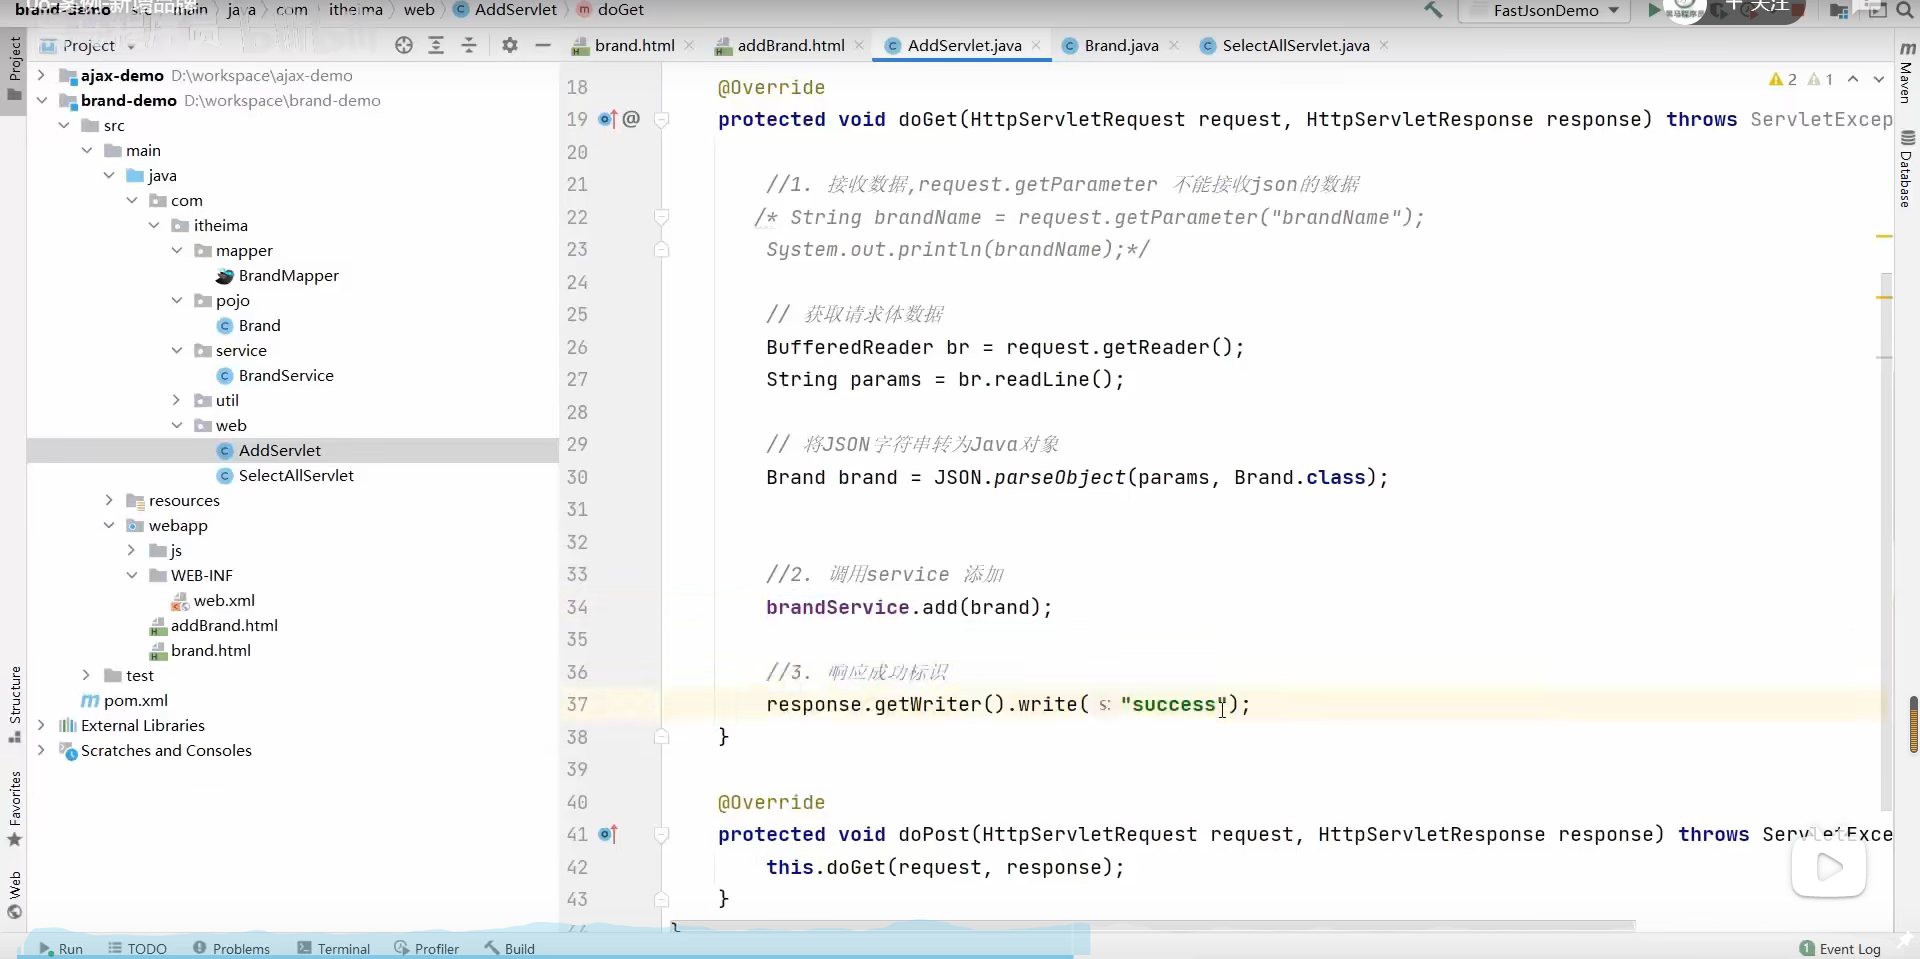This screenshot has height=959, width=1920.
Task: Fold the block comment at line 22
Action: point(661,217)
